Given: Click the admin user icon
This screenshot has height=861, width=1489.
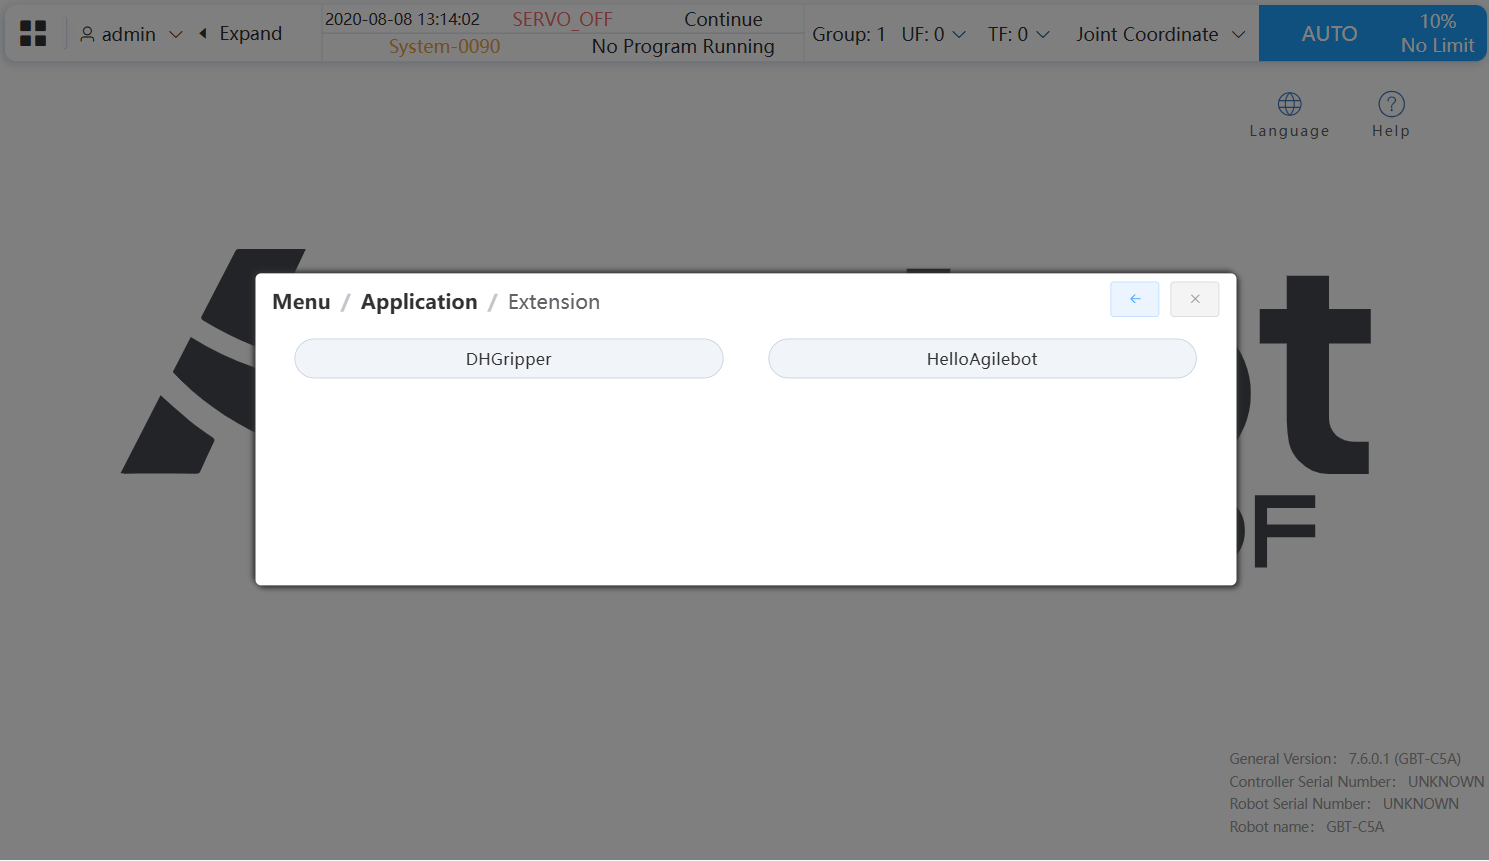Looking at the screenshot, I should click(x=87, y=35).
